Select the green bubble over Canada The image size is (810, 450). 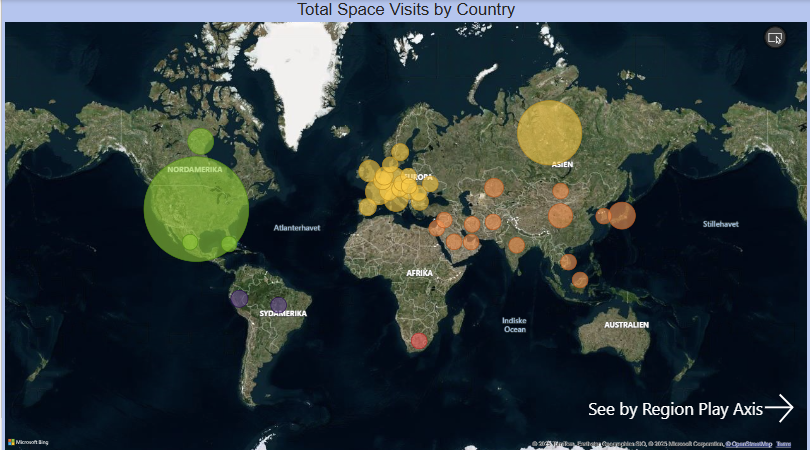(200, 142)
